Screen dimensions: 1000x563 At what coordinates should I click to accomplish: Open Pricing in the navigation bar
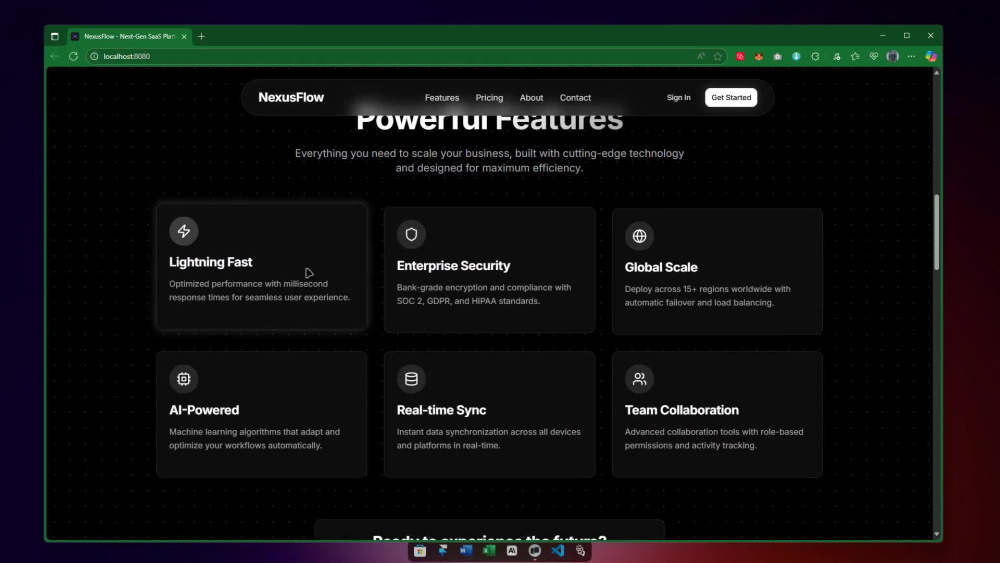click(489, 98)
